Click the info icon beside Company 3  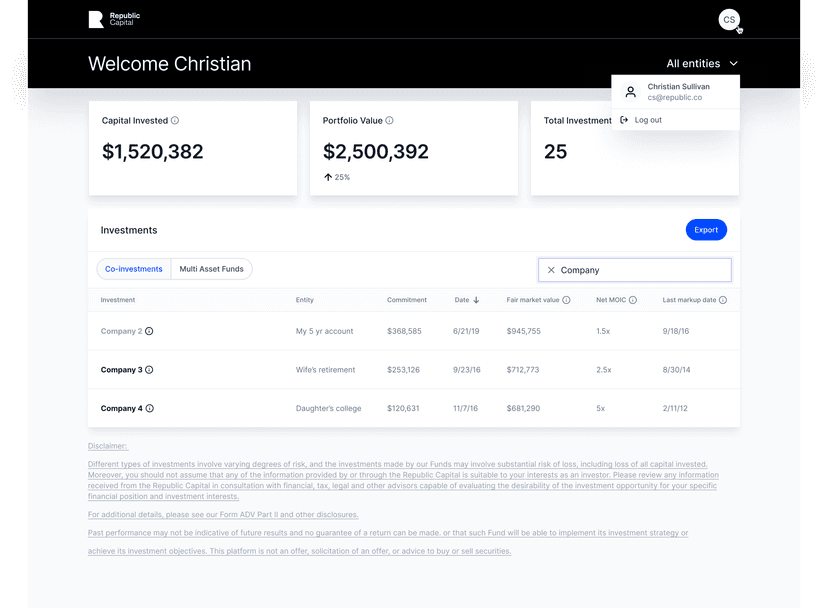point(150,370)
